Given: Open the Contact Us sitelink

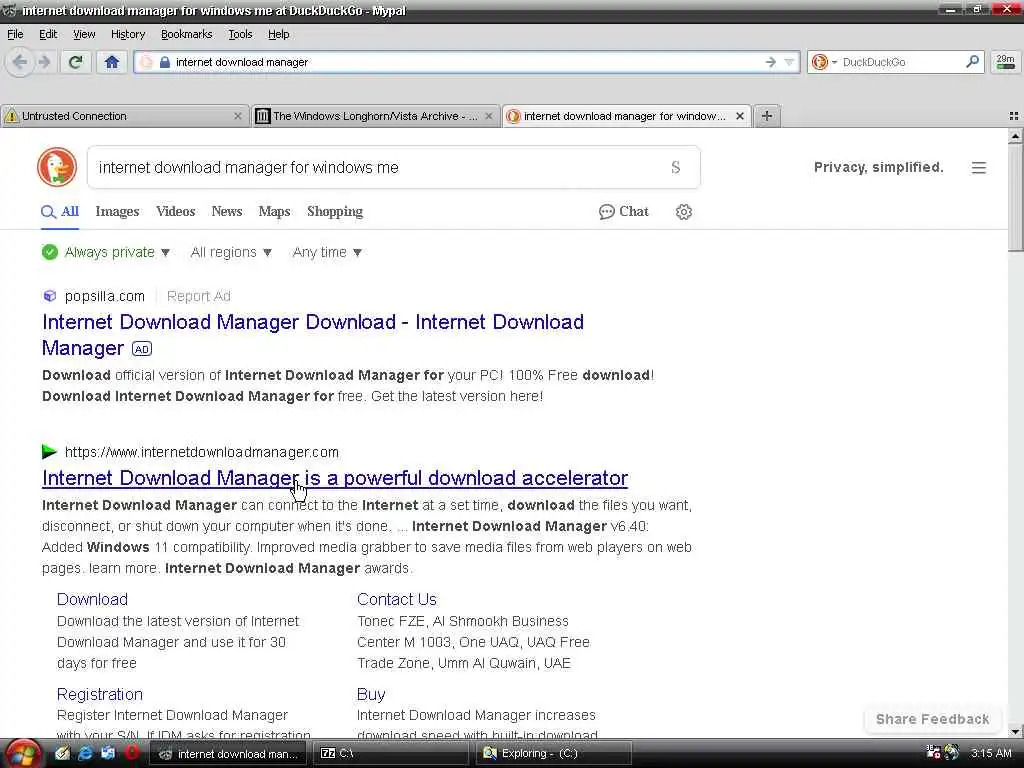Looking at the screenshot, I should coord(396,600).
